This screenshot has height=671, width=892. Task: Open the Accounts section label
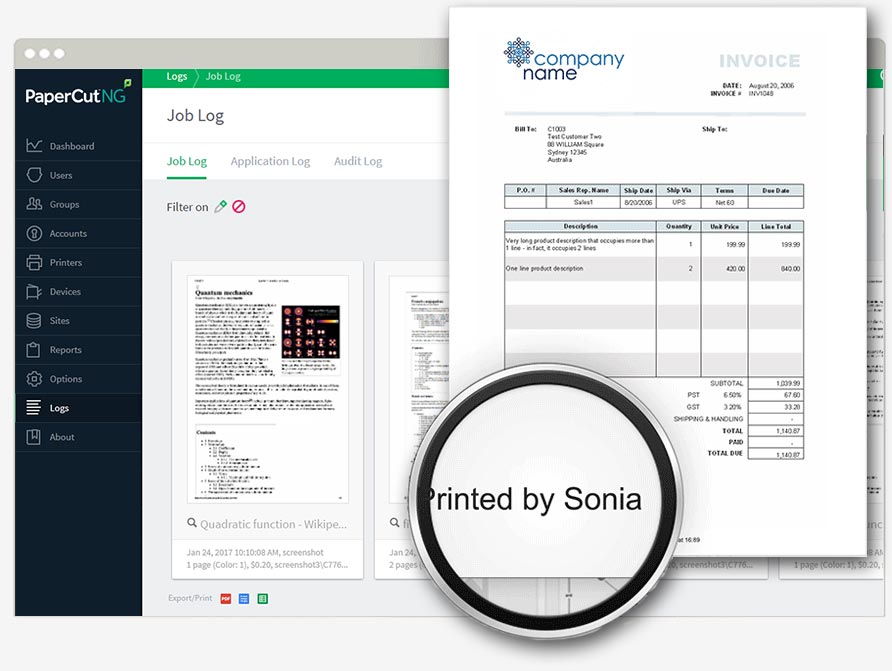tap(68, 233)
